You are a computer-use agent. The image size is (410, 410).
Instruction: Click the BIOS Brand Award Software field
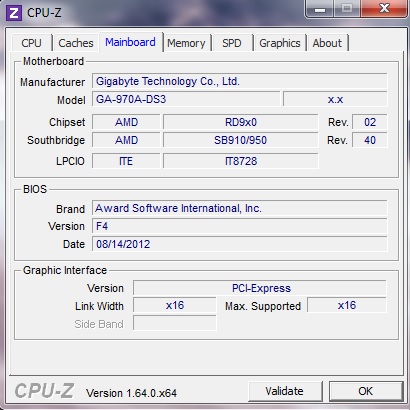click(240, 208)
